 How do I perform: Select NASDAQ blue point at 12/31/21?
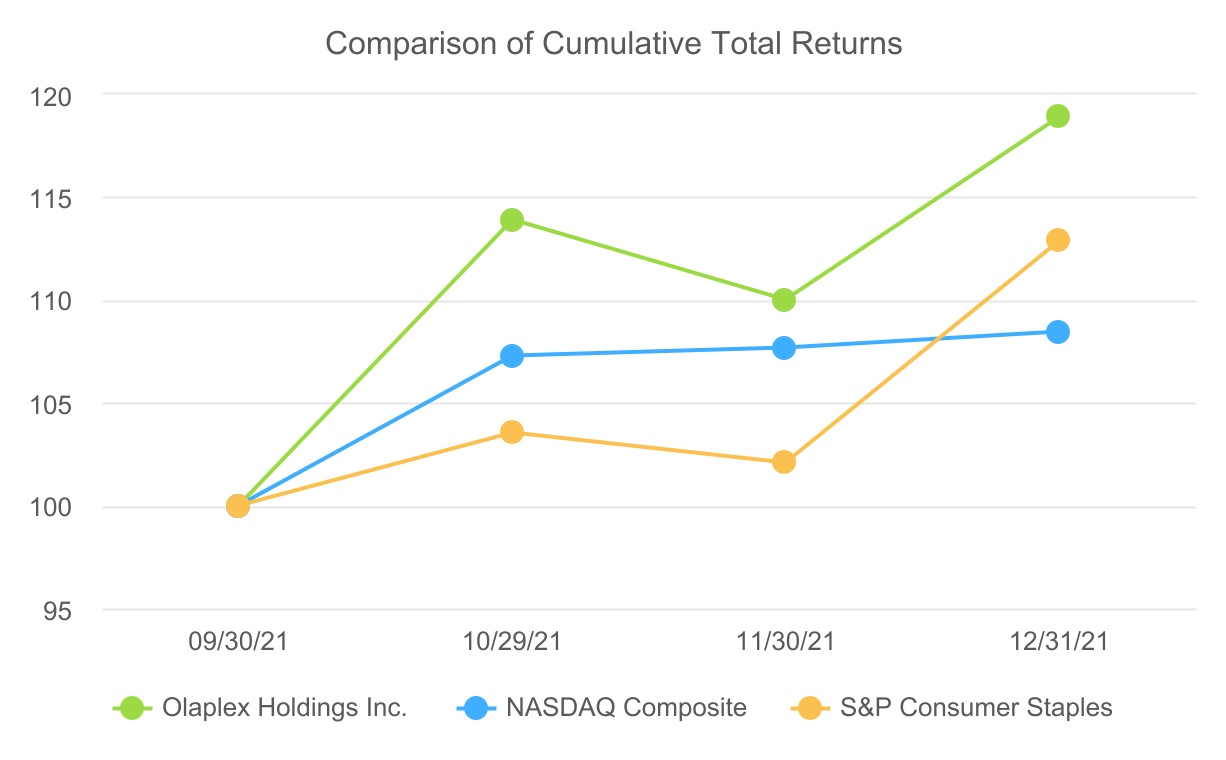point(1058,332)
